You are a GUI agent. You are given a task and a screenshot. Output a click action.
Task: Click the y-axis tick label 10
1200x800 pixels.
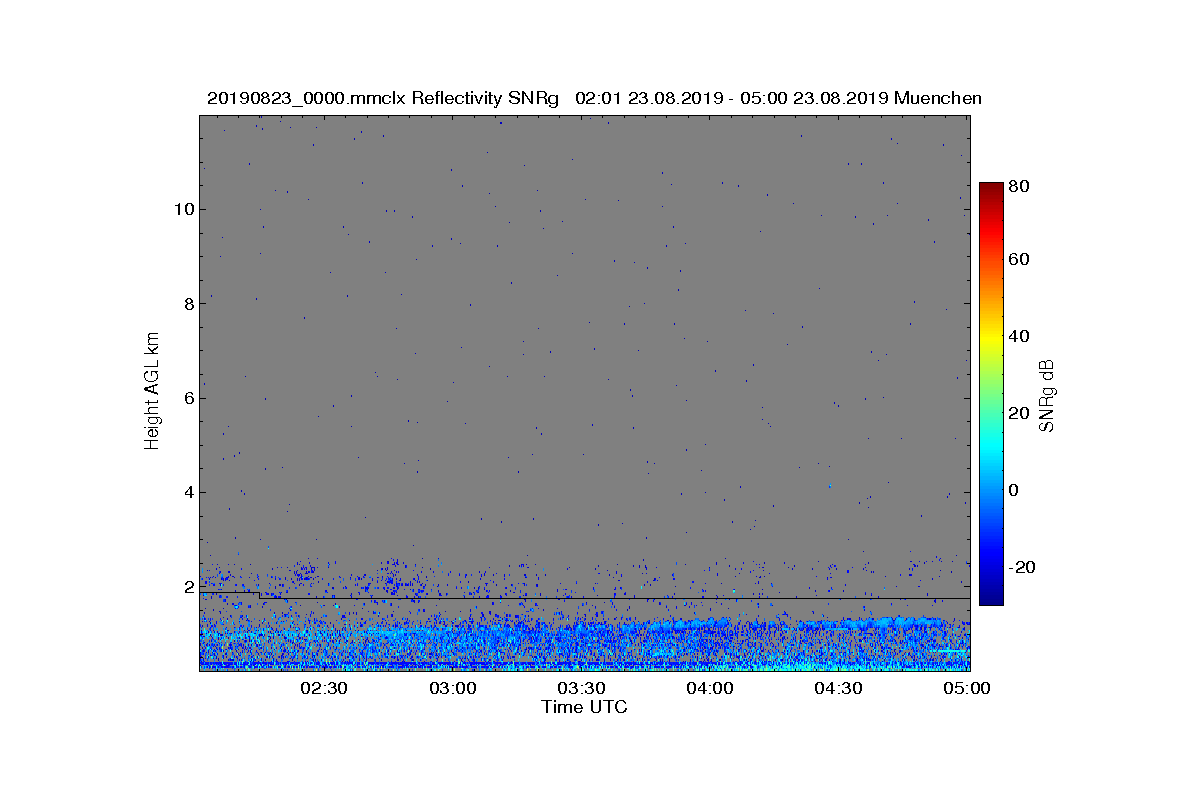click(x=183, y=209)
